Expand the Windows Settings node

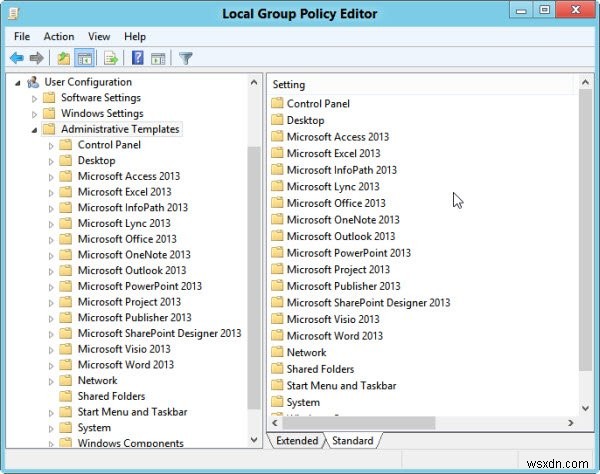(34, 114)
